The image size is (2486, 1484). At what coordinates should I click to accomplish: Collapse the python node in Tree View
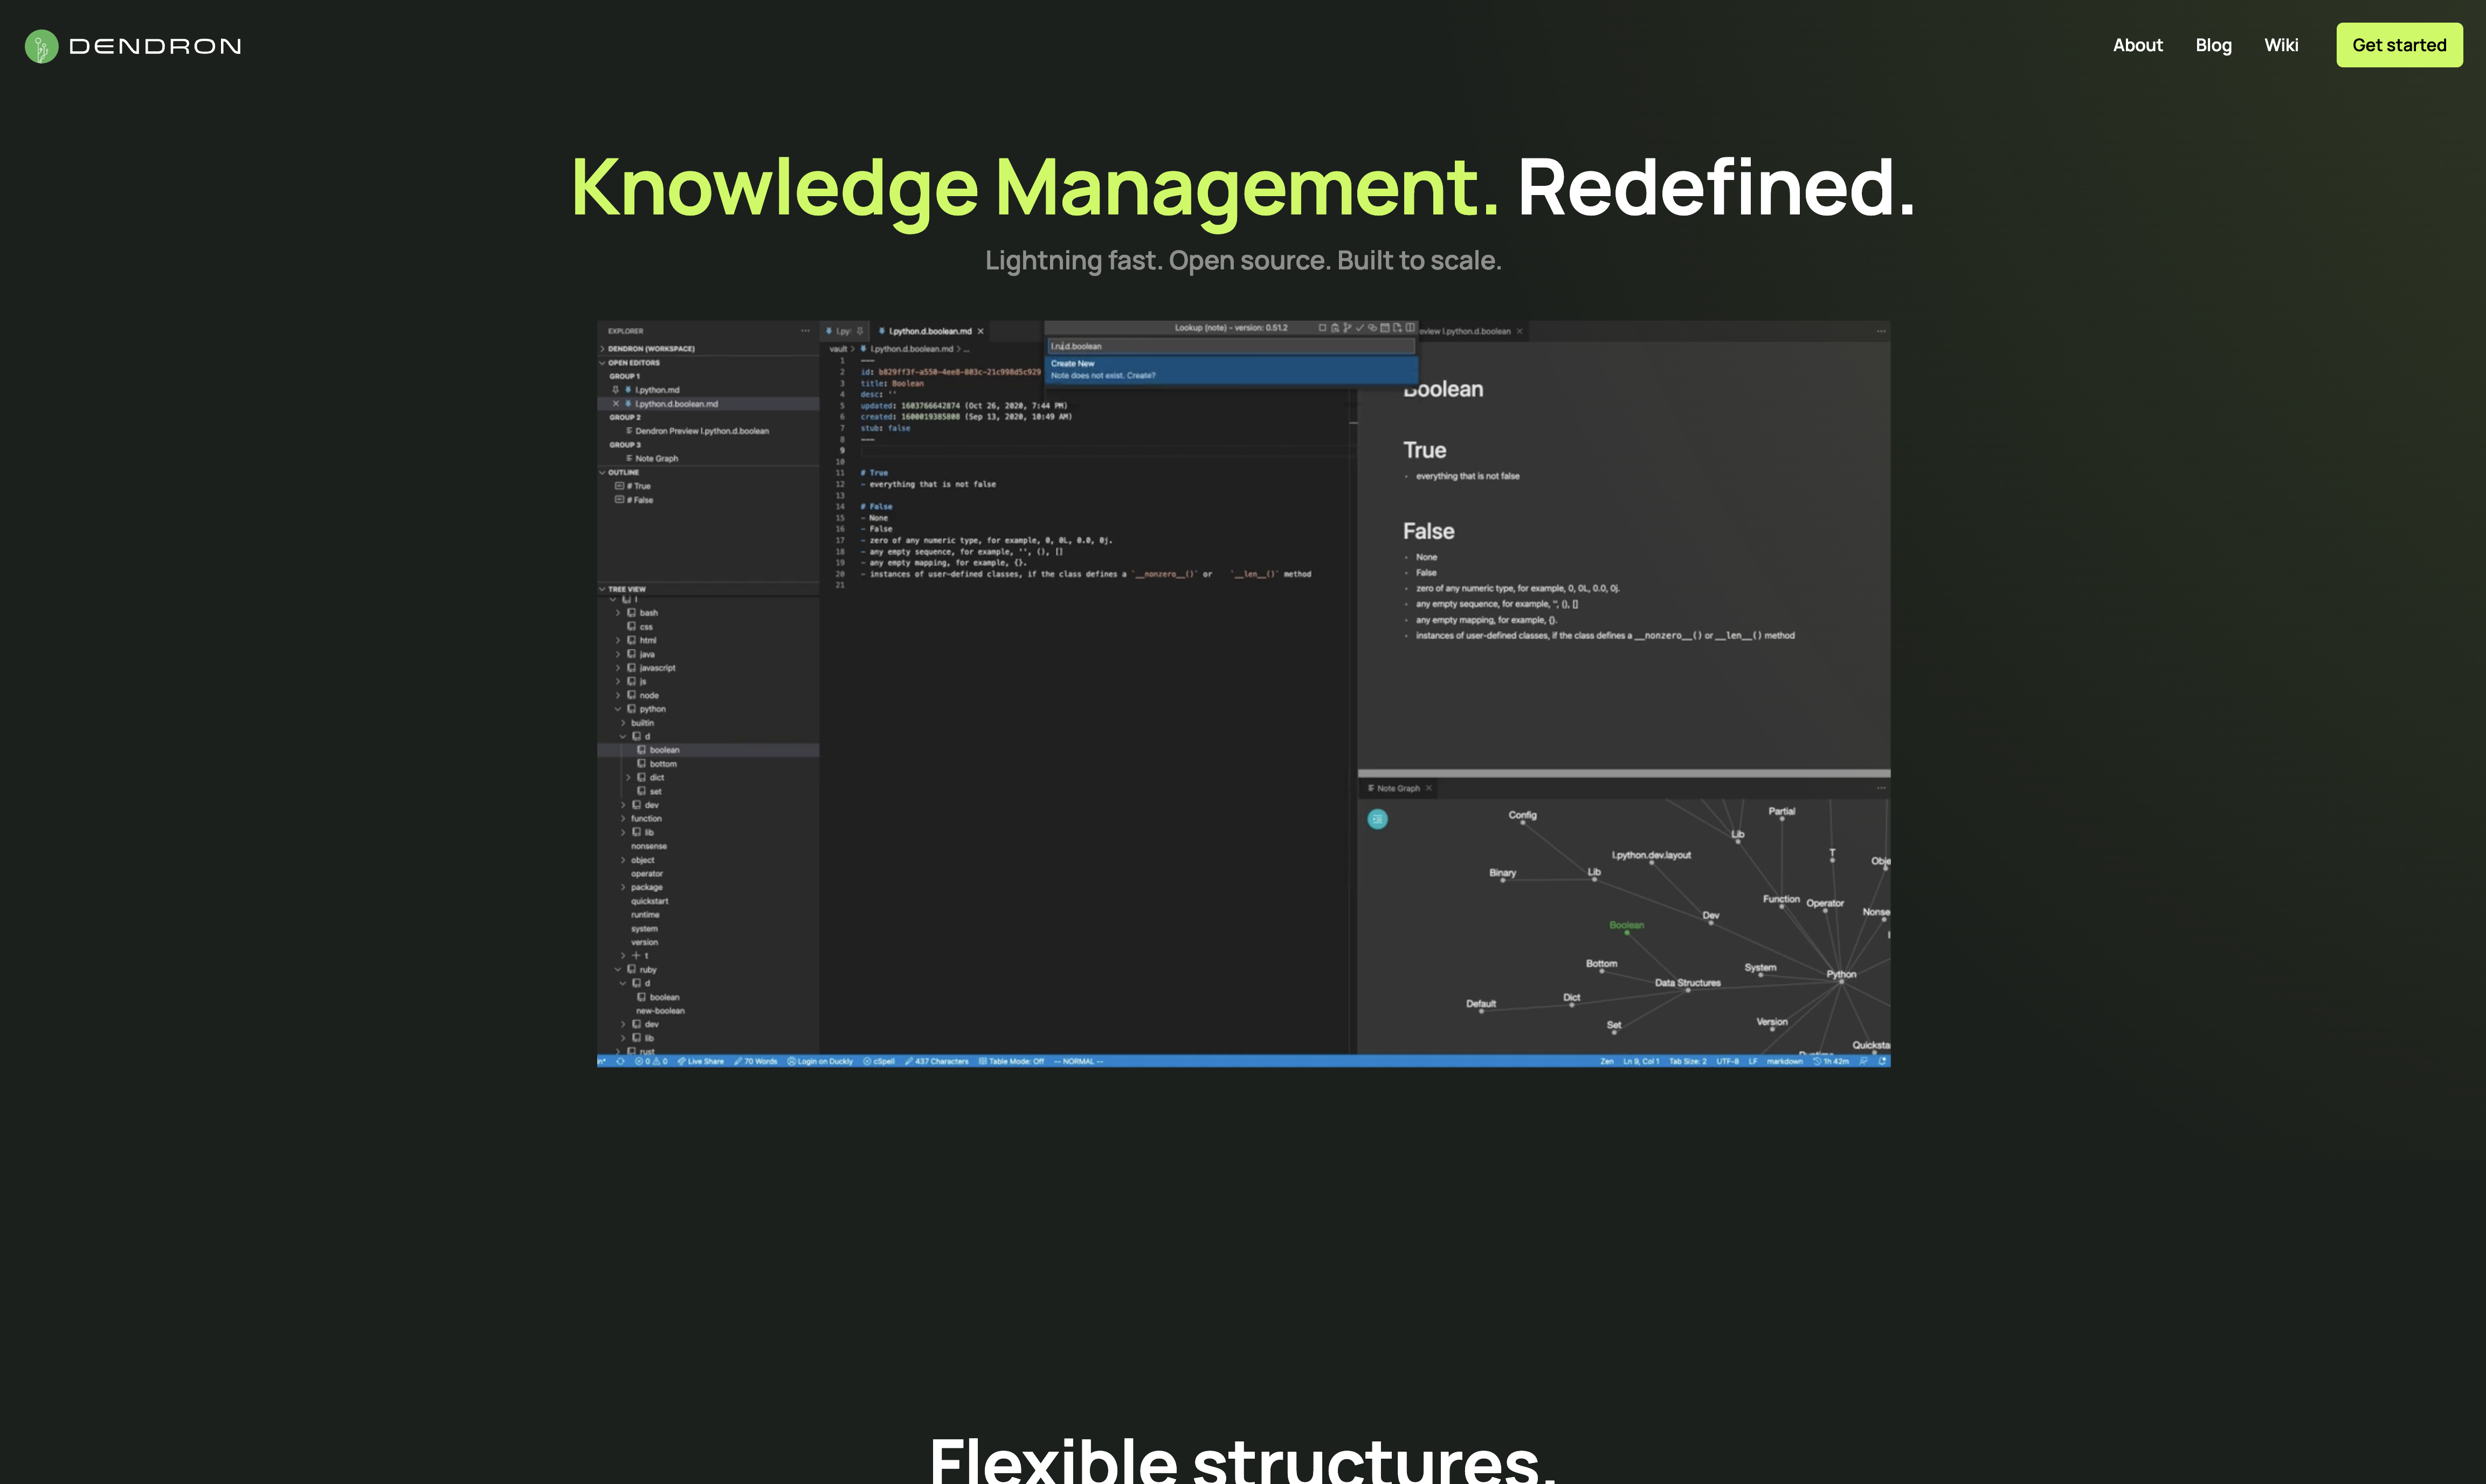tap(618, 709)
